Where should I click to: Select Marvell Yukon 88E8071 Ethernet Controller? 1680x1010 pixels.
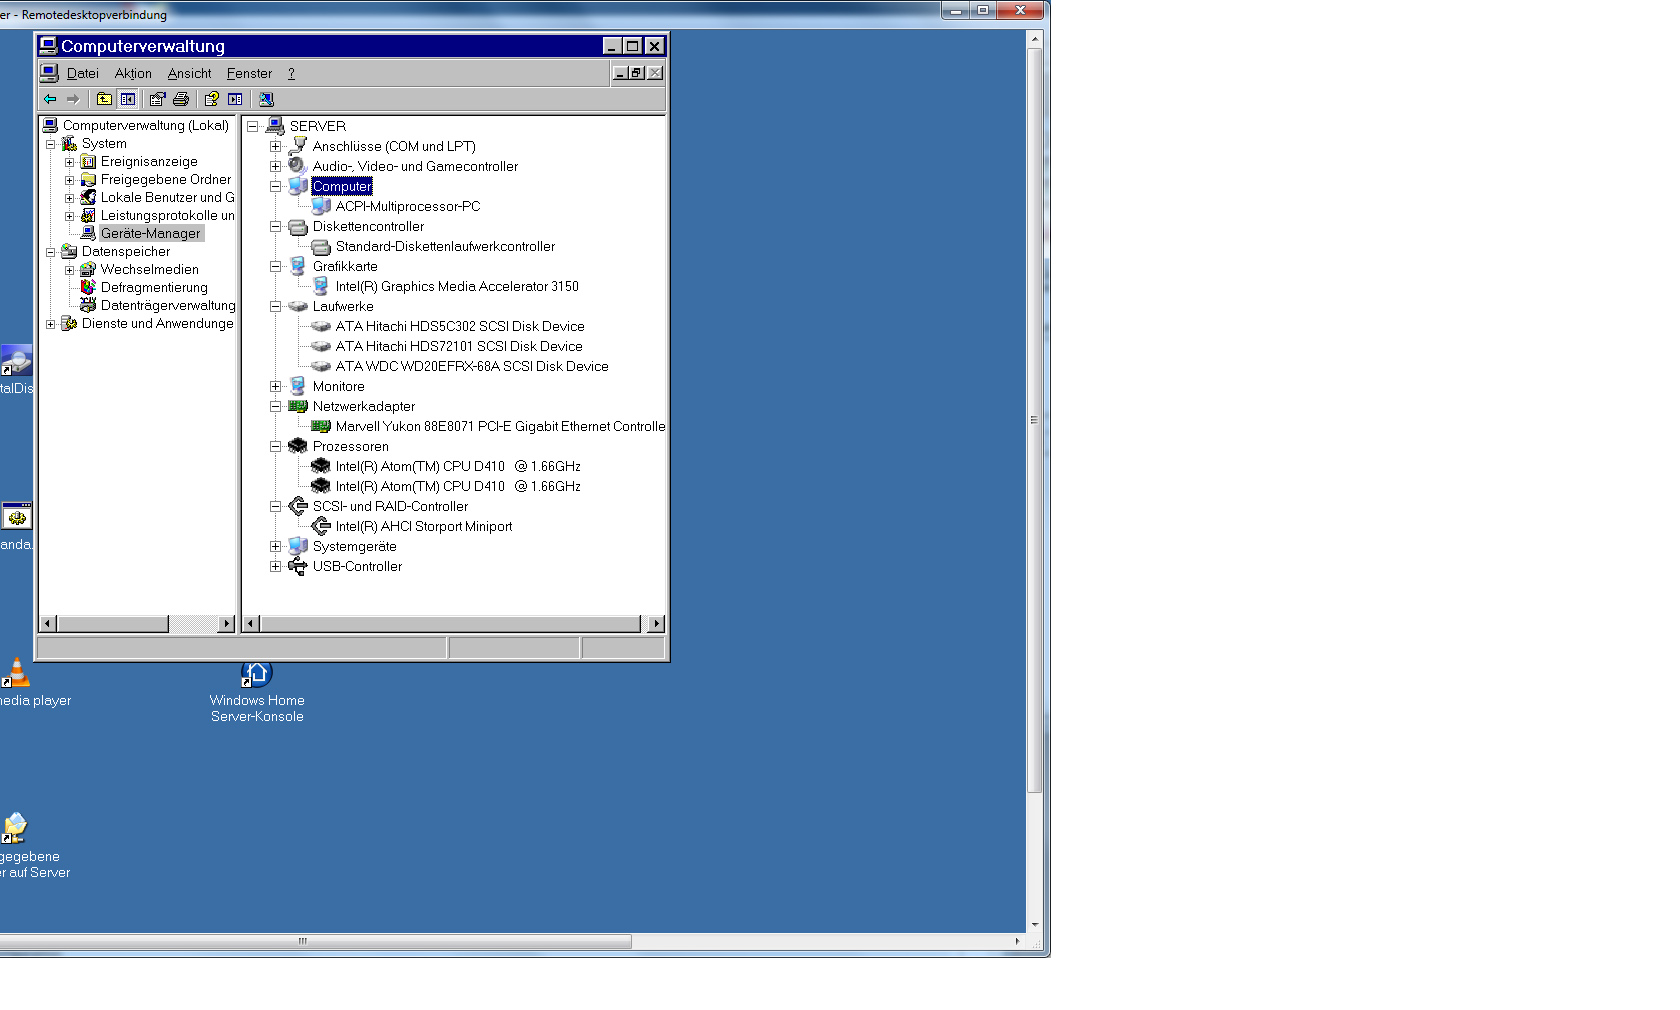coord(500,426)
